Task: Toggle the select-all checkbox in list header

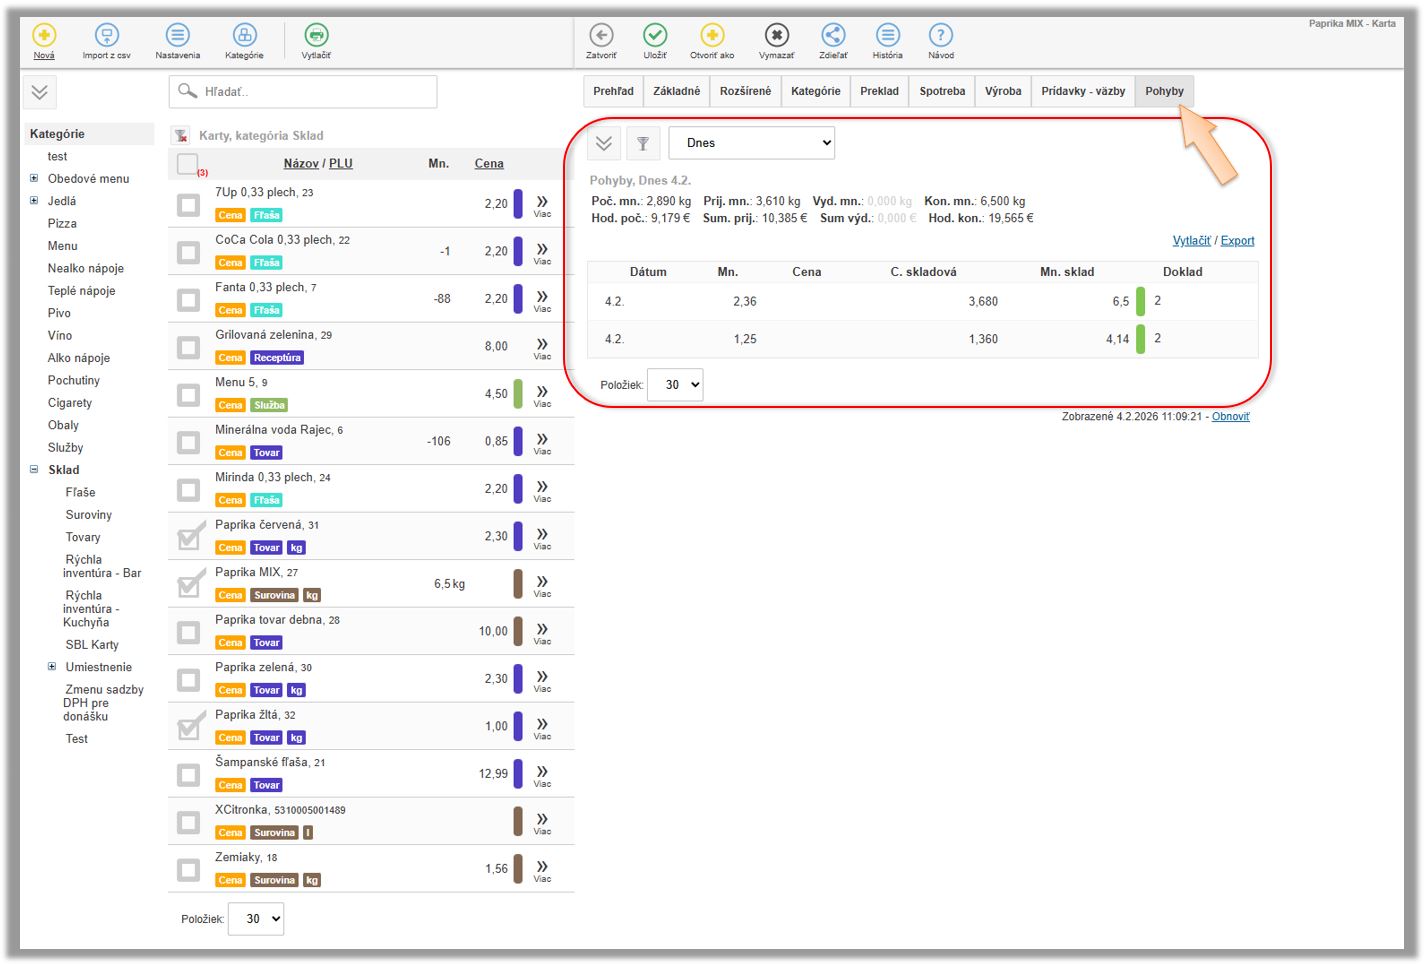Action: pyautogui.click(x=187, y=164)
